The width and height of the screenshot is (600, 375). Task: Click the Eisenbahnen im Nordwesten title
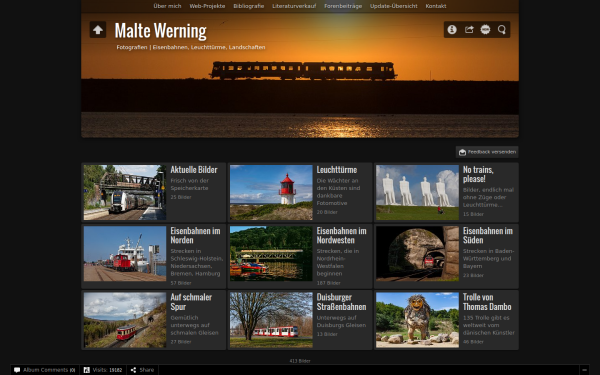coord(341,235)
